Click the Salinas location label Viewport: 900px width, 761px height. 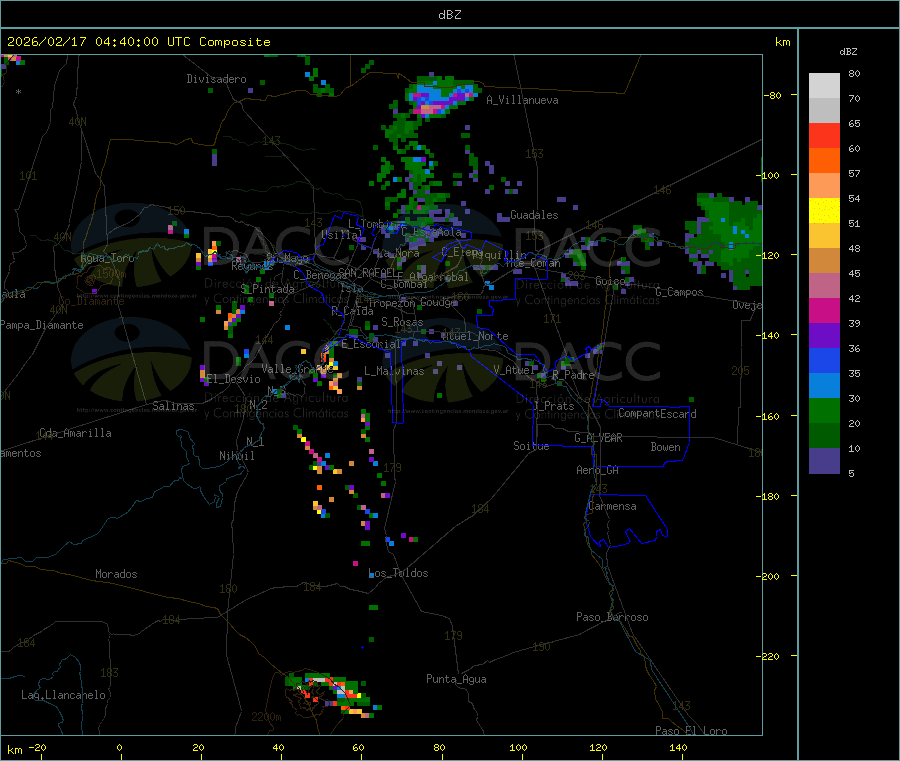coord(173,406)
